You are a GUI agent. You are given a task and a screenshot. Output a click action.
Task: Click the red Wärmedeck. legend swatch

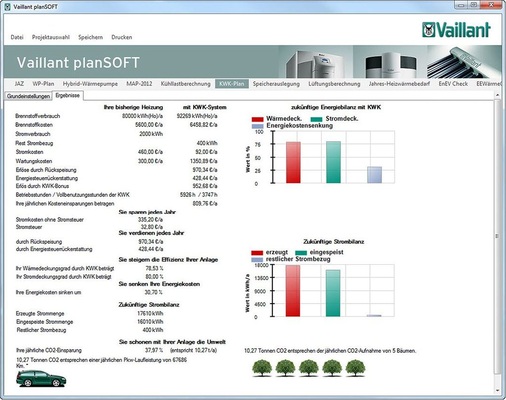coord(257,119)
